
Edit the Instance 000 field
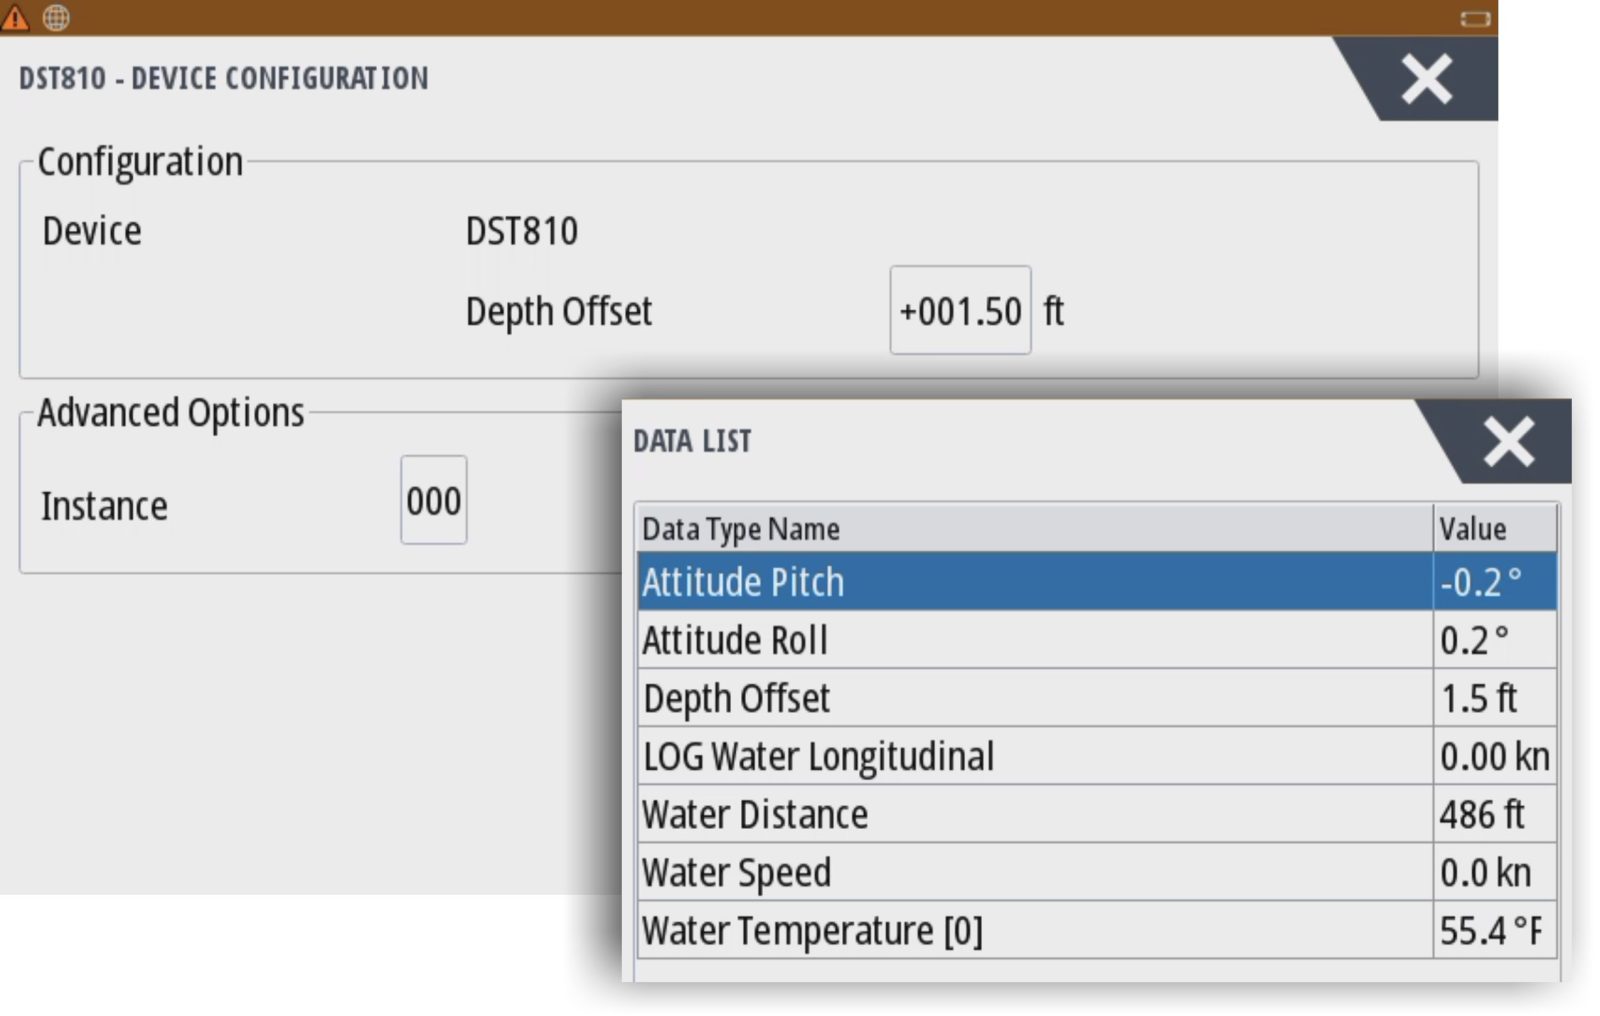(x=433, y=501)
